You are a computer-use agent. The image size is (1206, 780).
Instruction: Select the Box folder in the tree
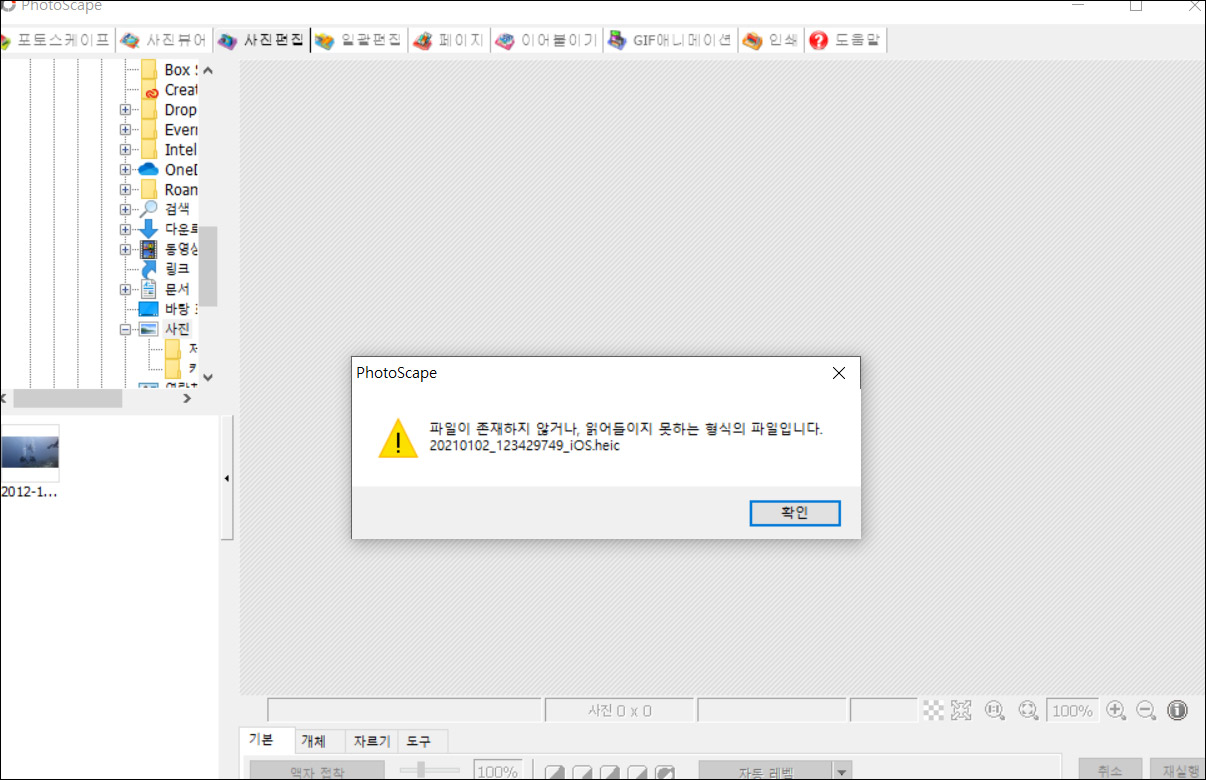pyautogui.click(x=168, y=70)
